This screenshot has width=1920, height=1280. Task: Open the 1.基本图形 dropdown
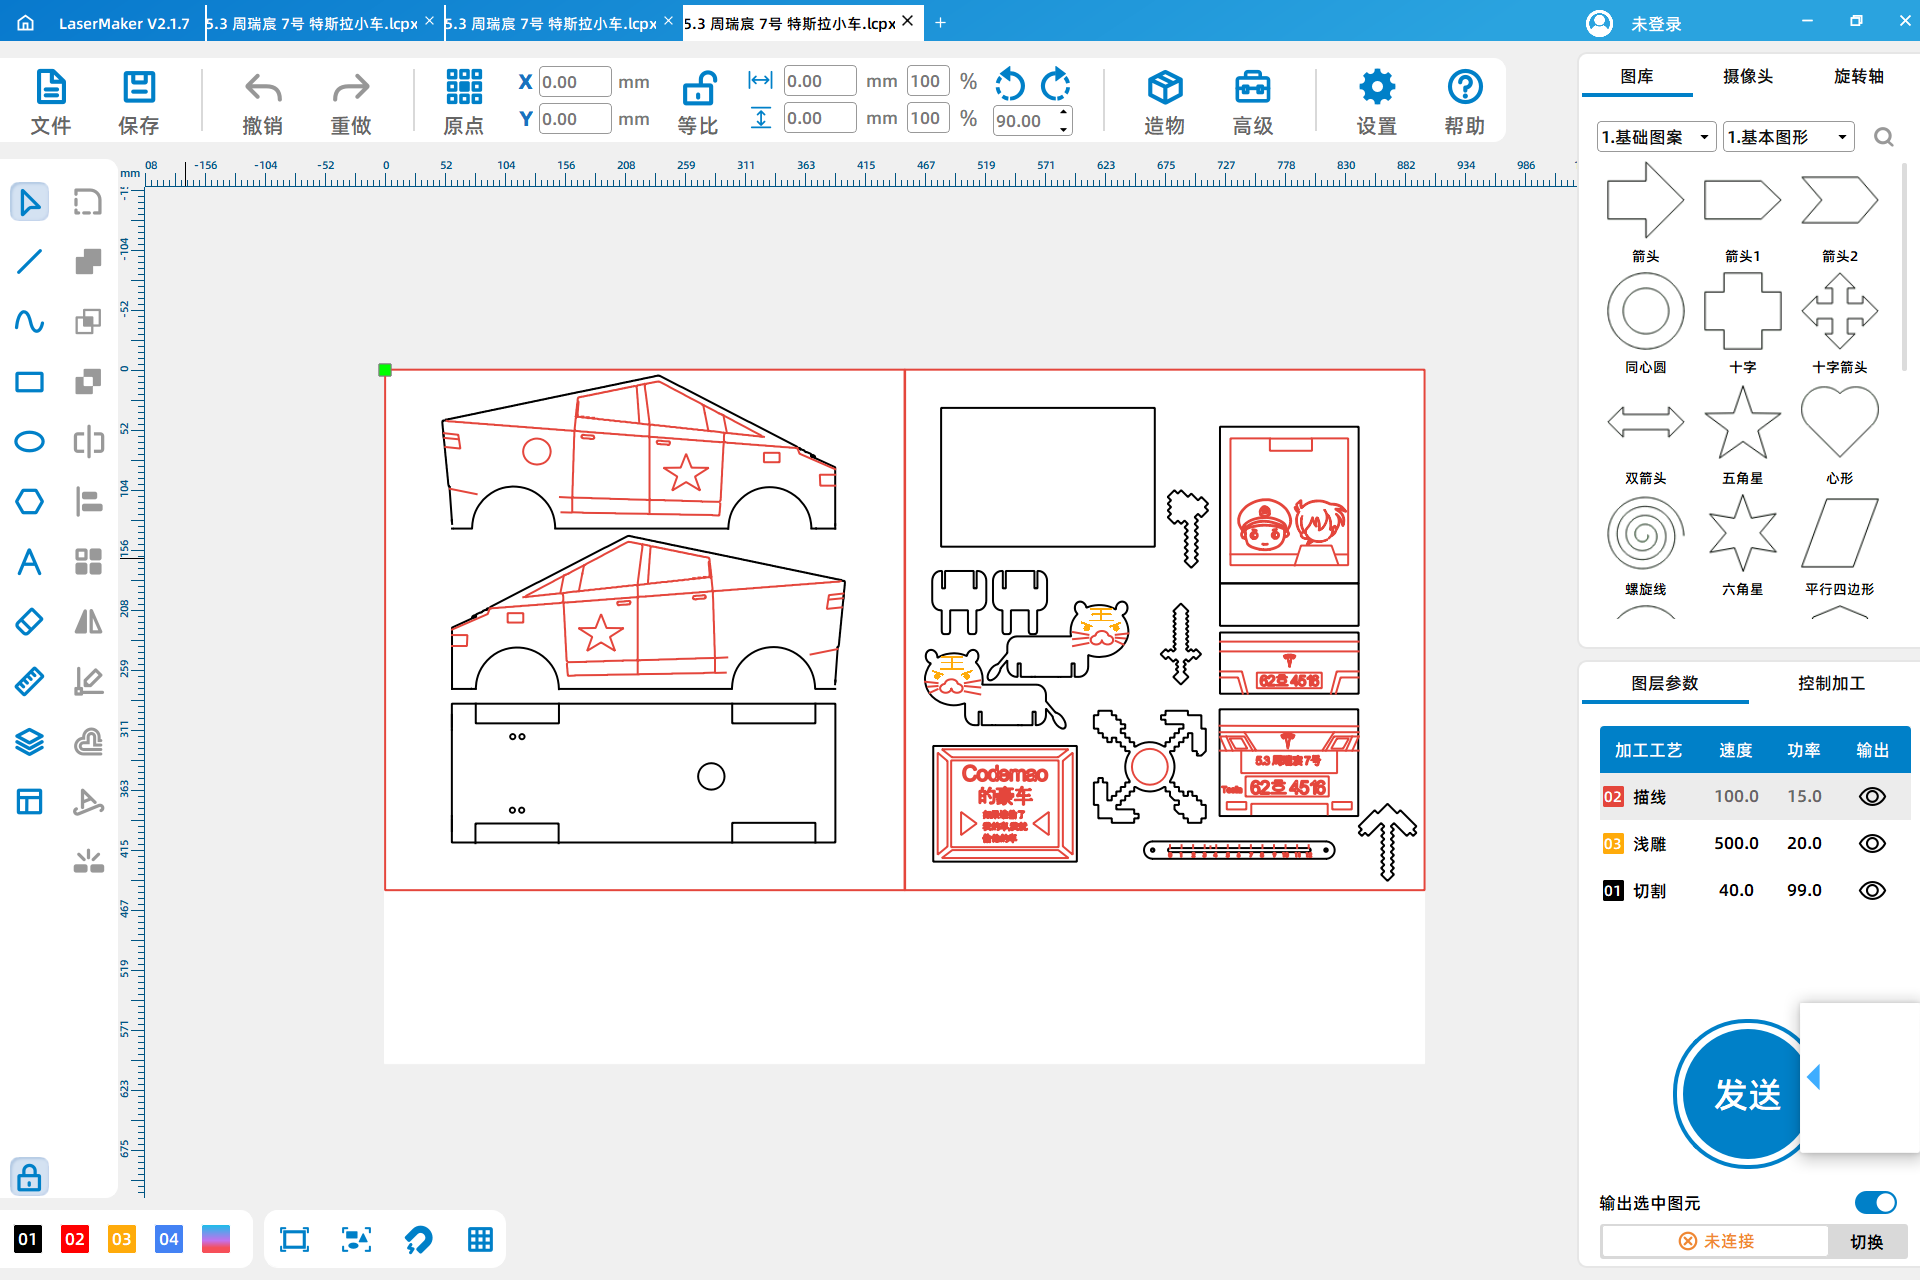pyautogui.click(x=1789, y=137)
